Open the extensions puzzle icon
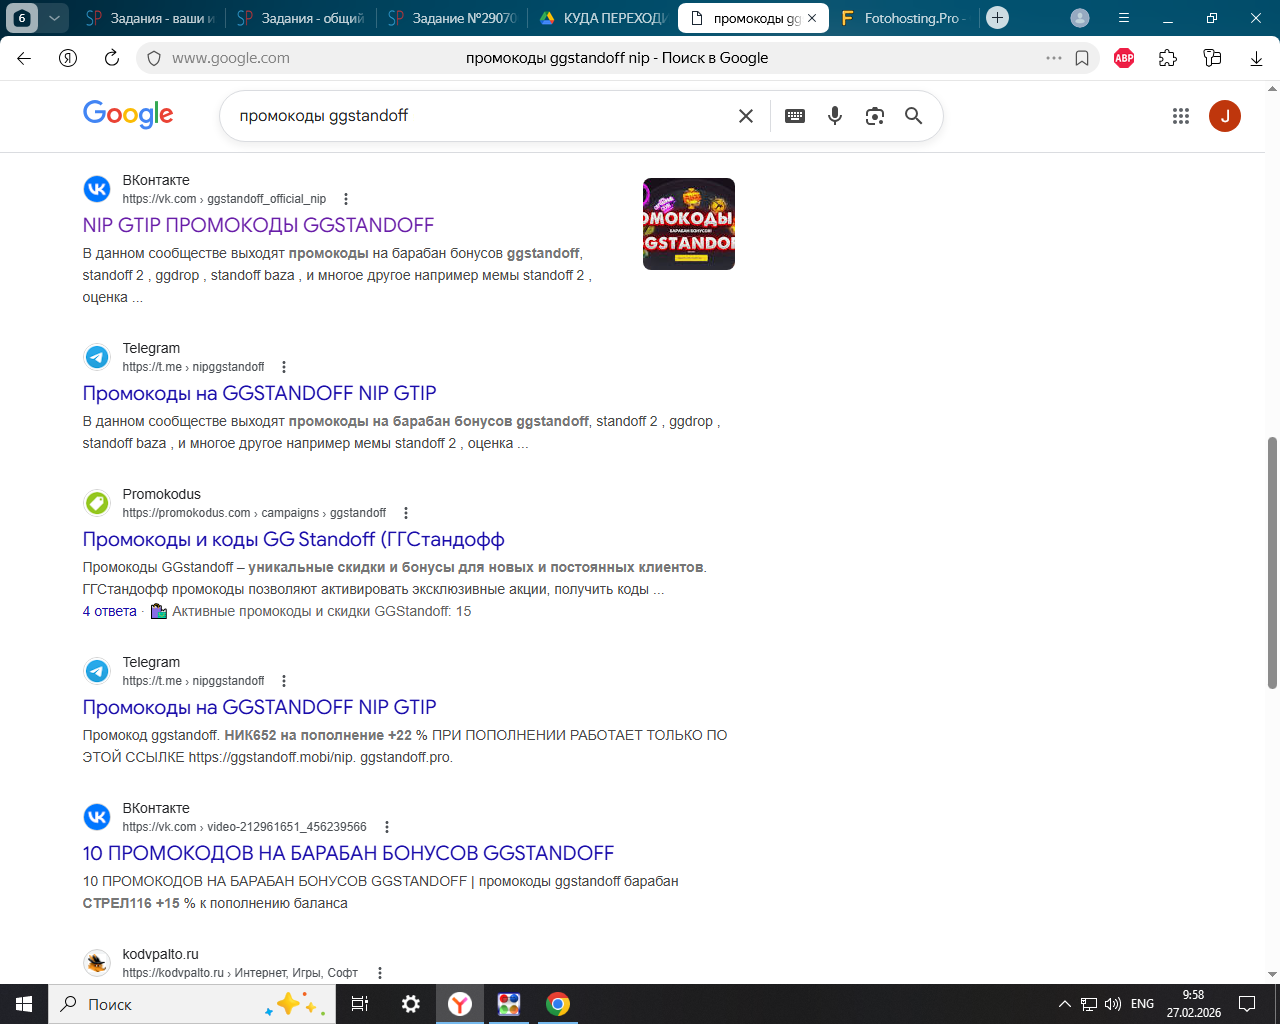 tap(1168, 58)
